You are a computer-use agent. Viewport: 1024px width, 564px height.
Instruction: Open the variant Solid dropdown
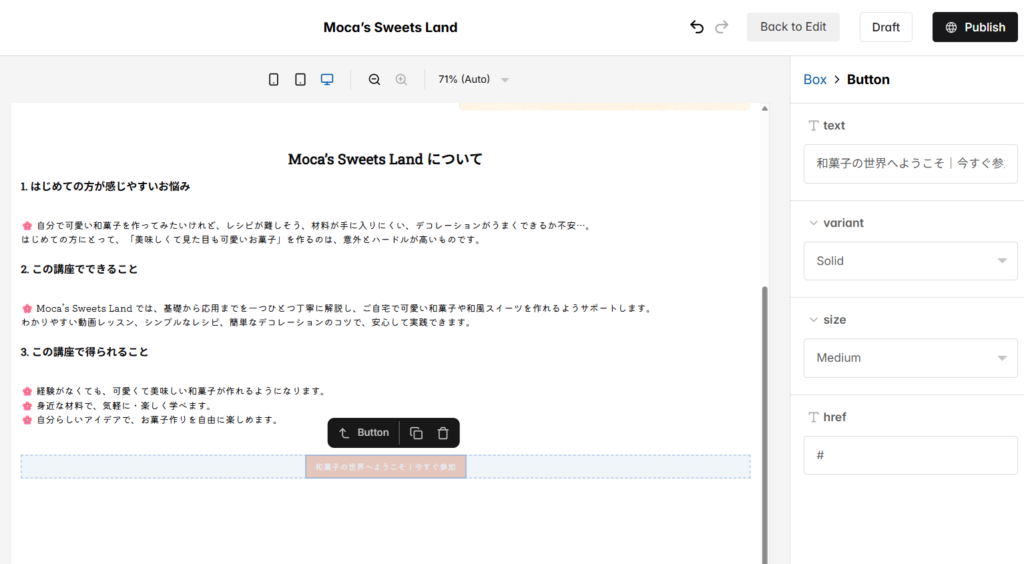point(910,261)
